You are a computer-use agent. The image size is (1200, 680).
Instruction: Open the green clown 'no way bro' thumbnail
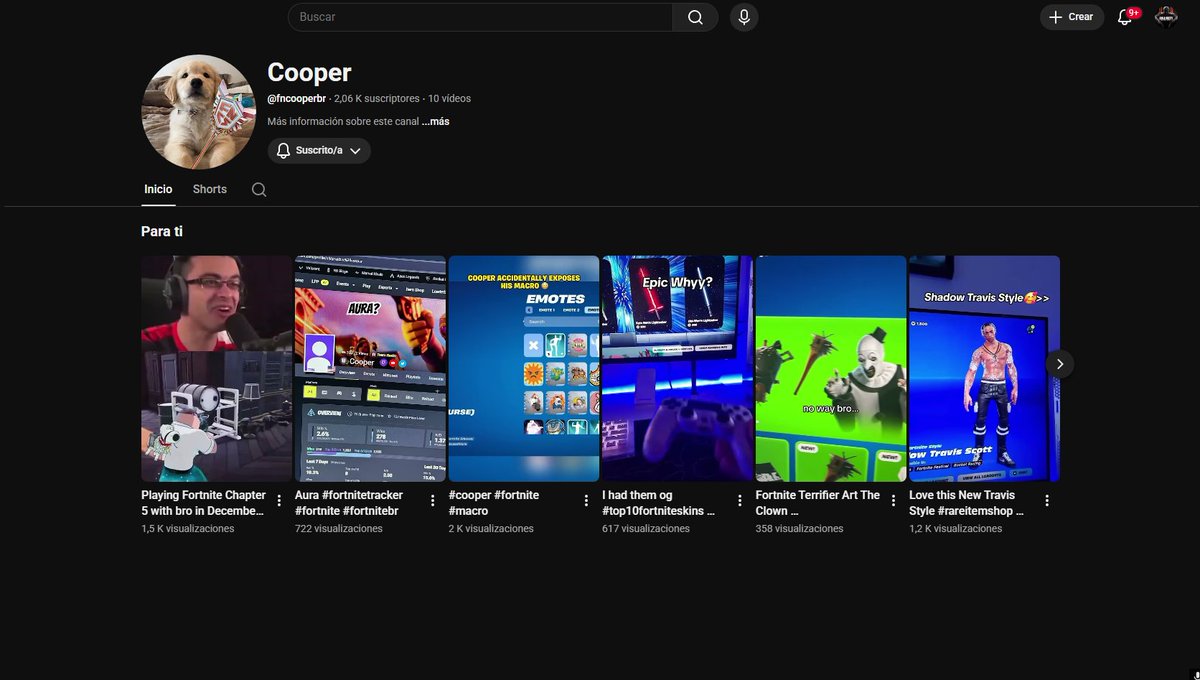831,368
